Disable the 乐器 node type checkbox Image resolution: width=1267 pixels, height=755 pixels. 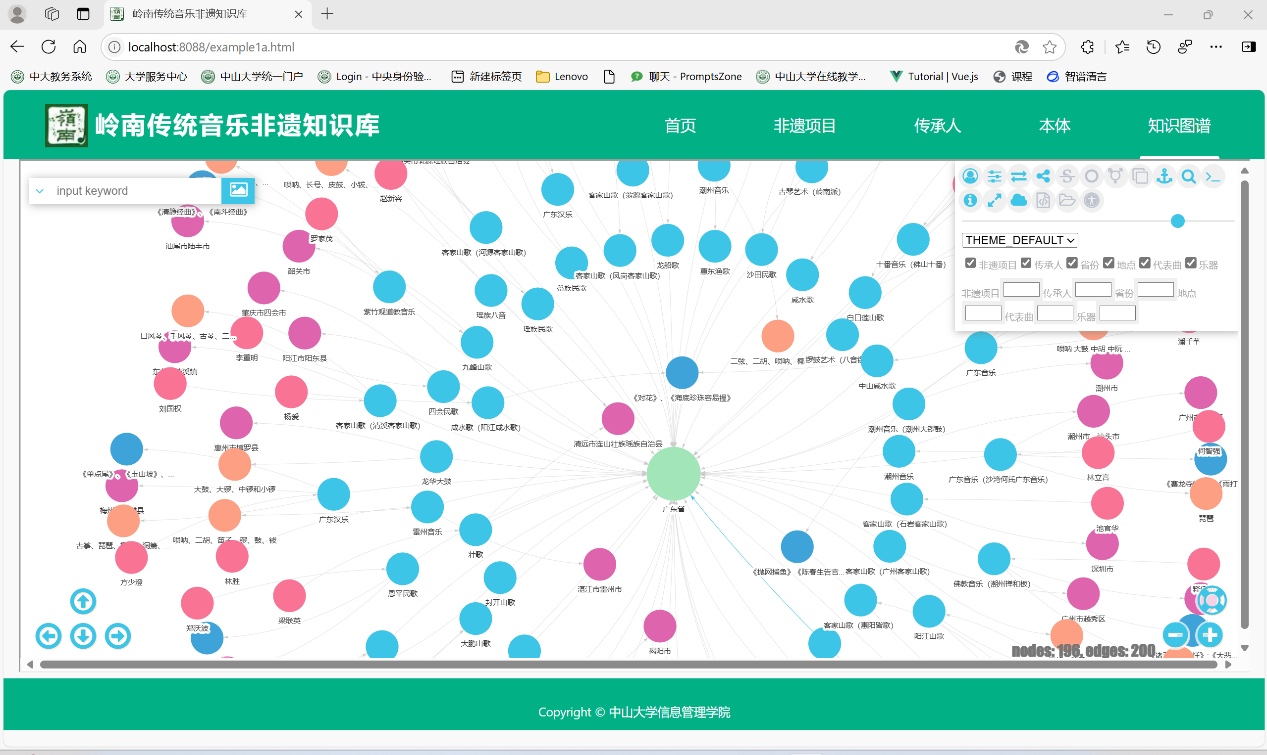1190,263
